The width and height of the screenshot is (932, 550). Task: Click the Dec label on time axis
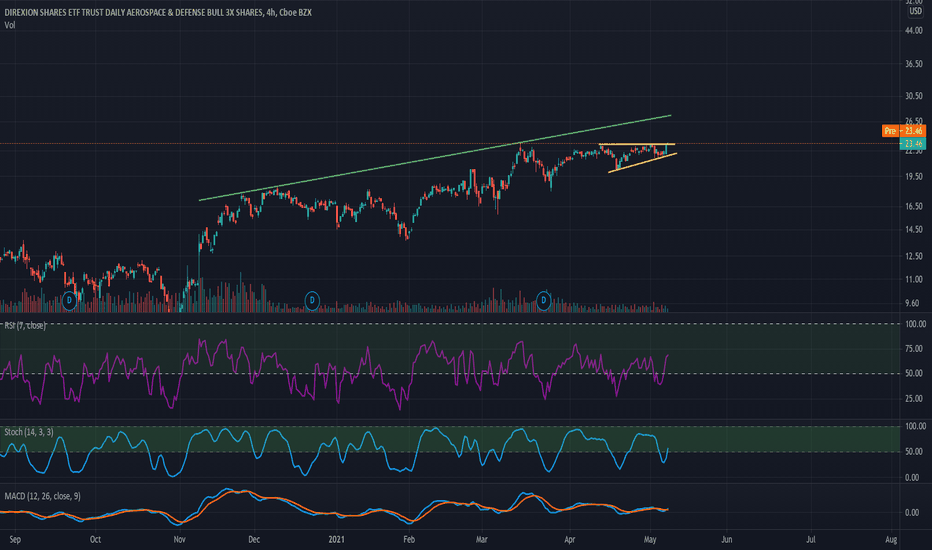(x=254, y=540)
